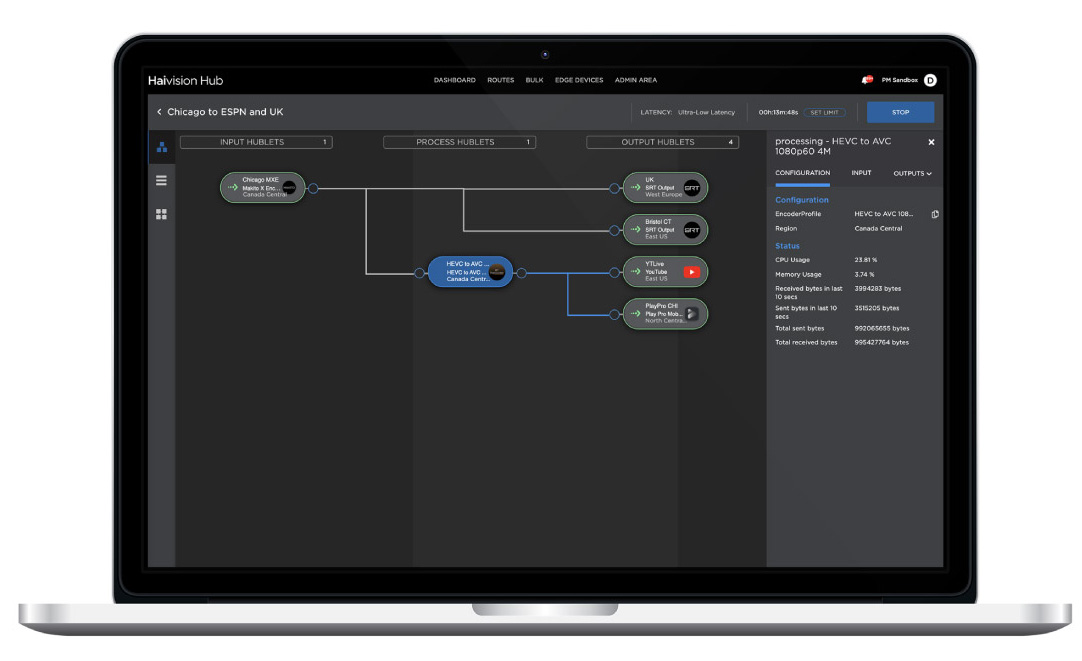The height and width of the screenshot is (661, 1082).
Task: Click the OUTPUT HUBLETS header
Action: coord(662,142)
